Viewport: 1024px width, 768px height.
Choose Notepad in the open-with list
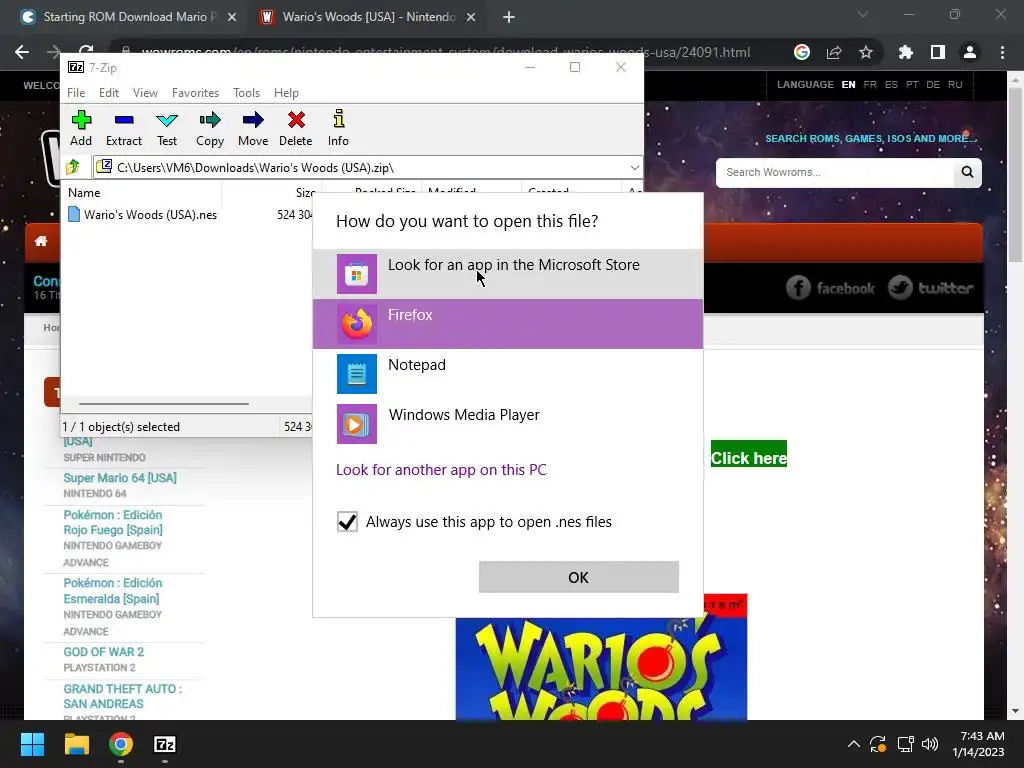pyautogui.click(x=508, y=374)
